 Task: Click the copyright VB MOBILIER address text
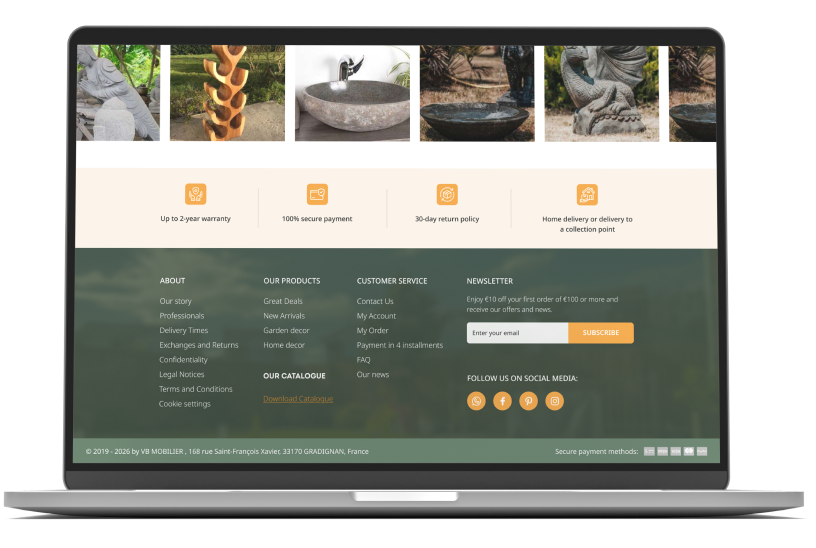pyautogui.click(x=227, y=451)
